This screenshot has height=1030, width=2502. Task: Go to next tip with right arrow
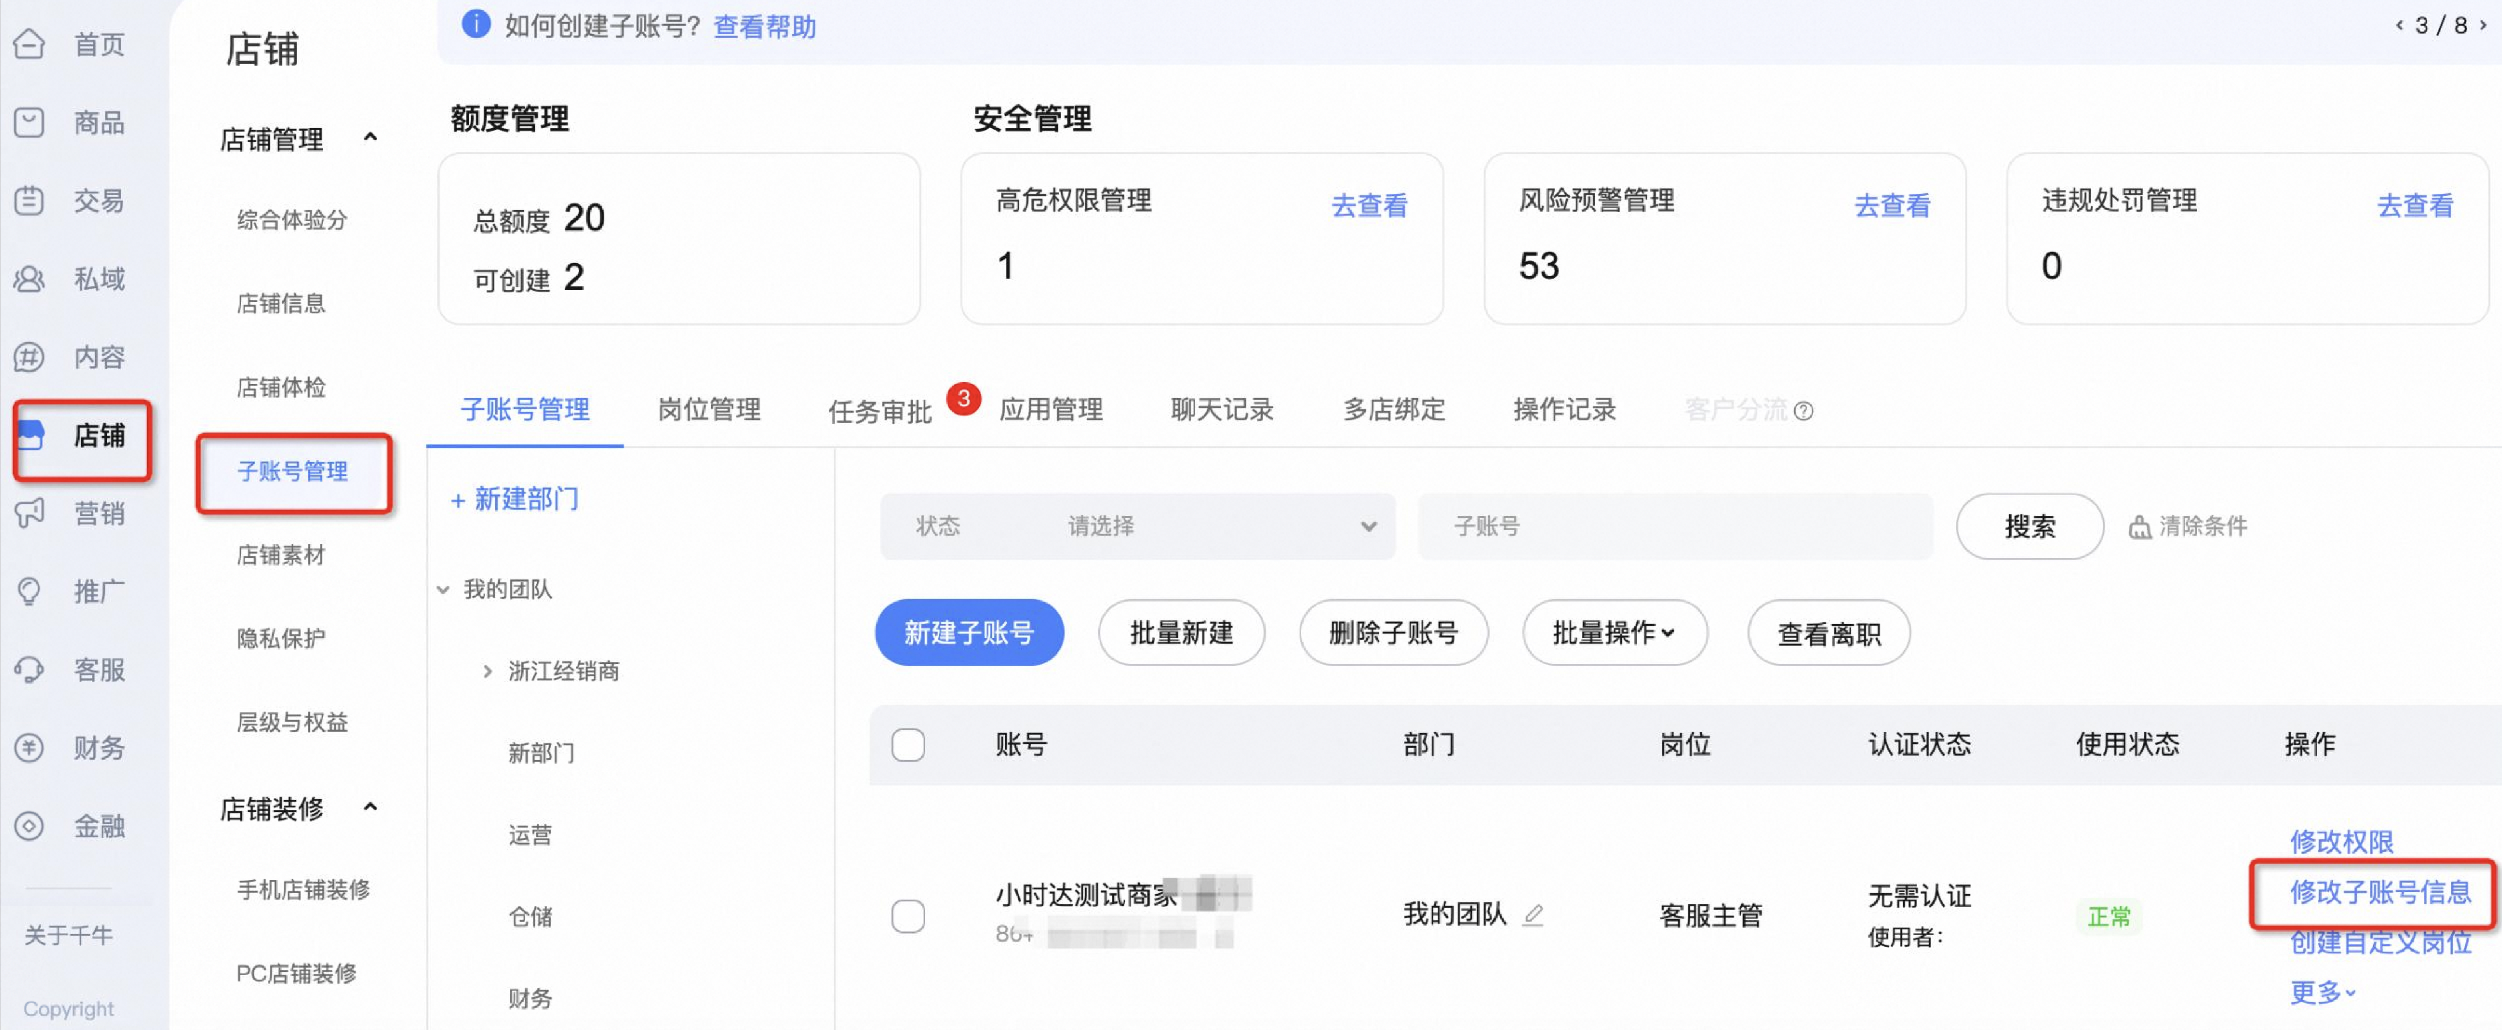2482,25
